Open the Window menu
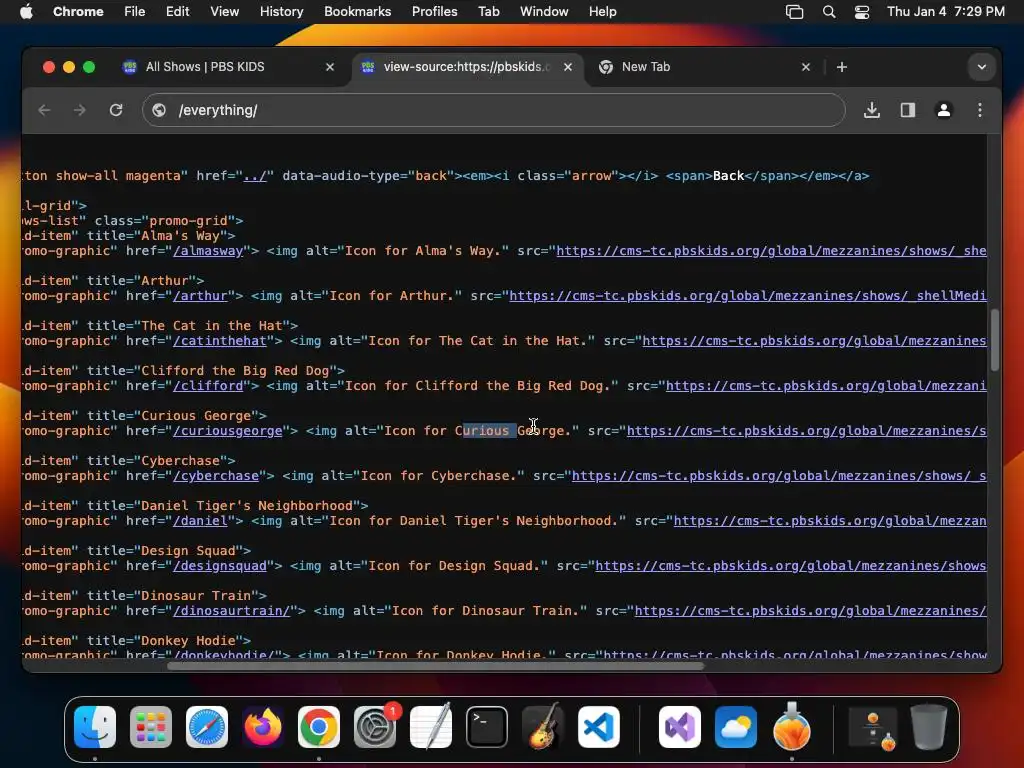Screen dimensions: 1024x768 click(x=544, y=12)
